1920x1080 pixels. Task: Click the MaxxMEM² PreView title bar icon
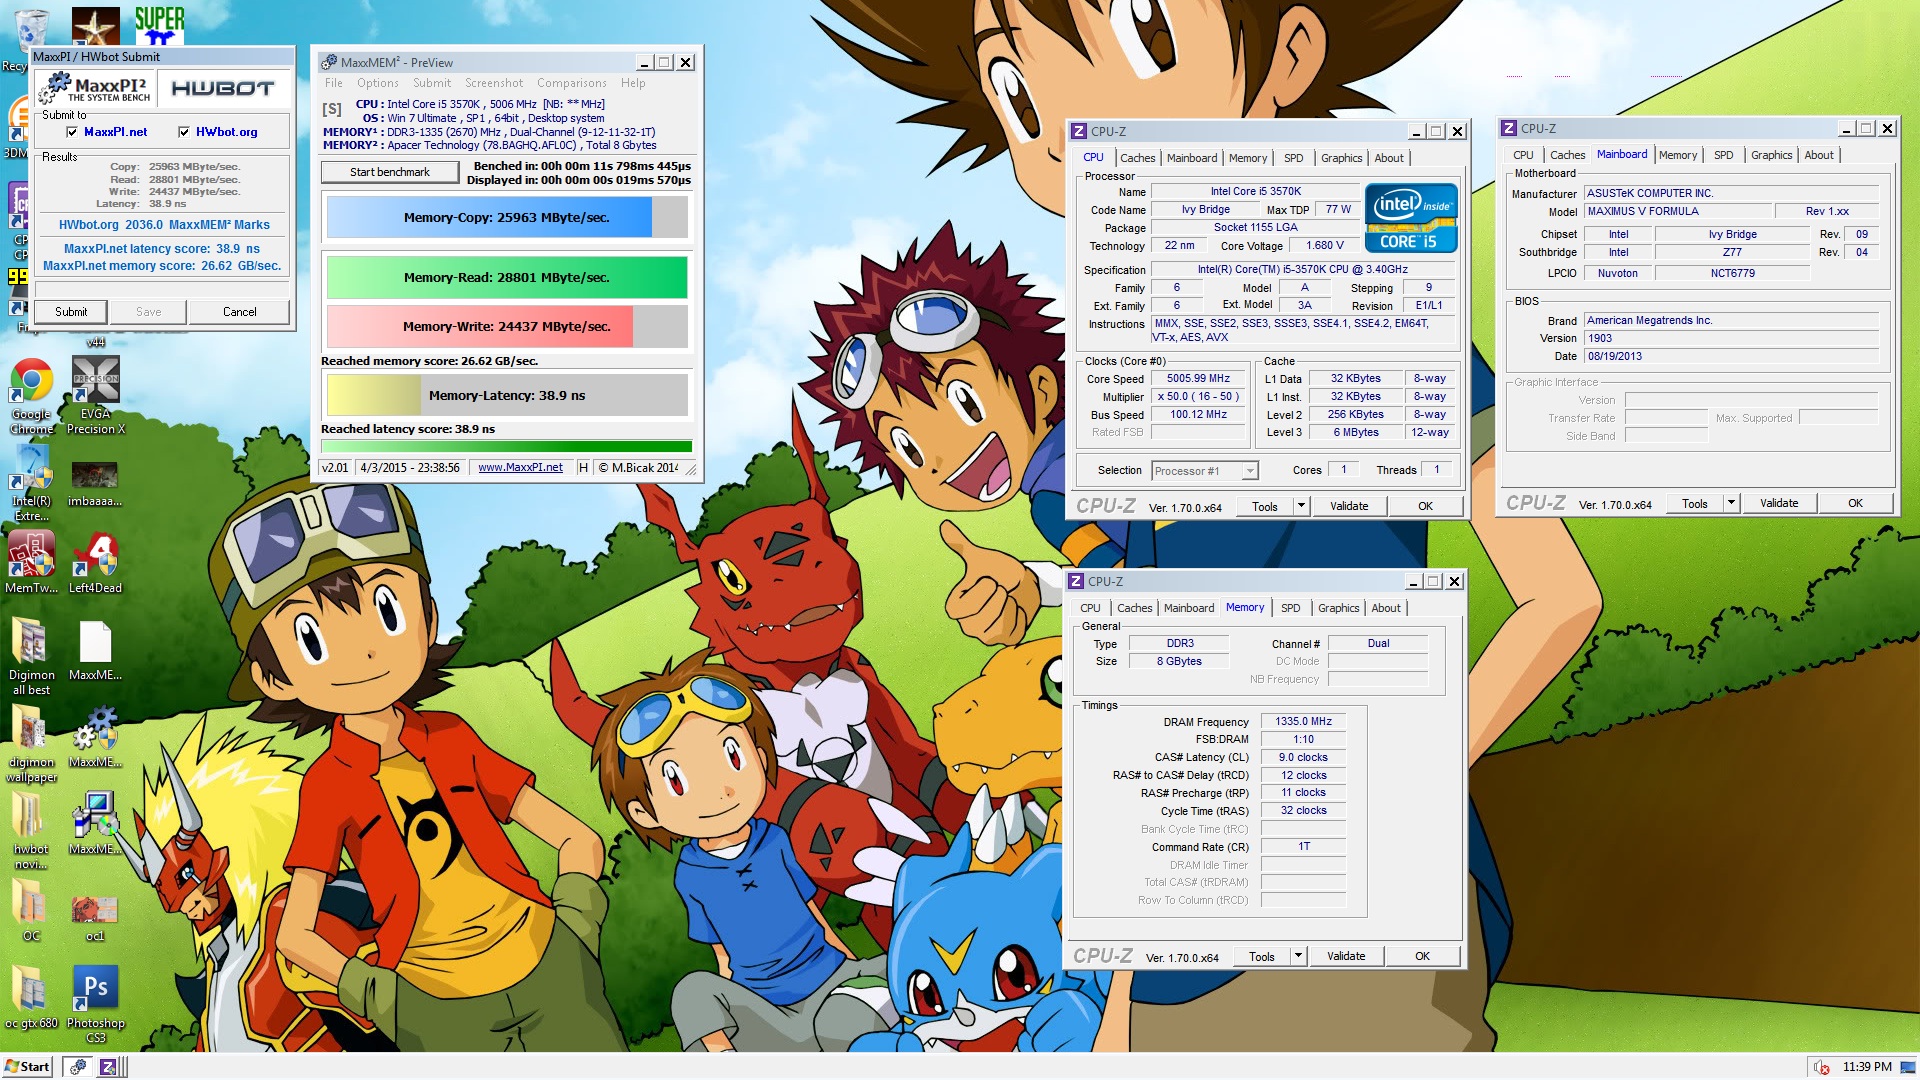329,62
